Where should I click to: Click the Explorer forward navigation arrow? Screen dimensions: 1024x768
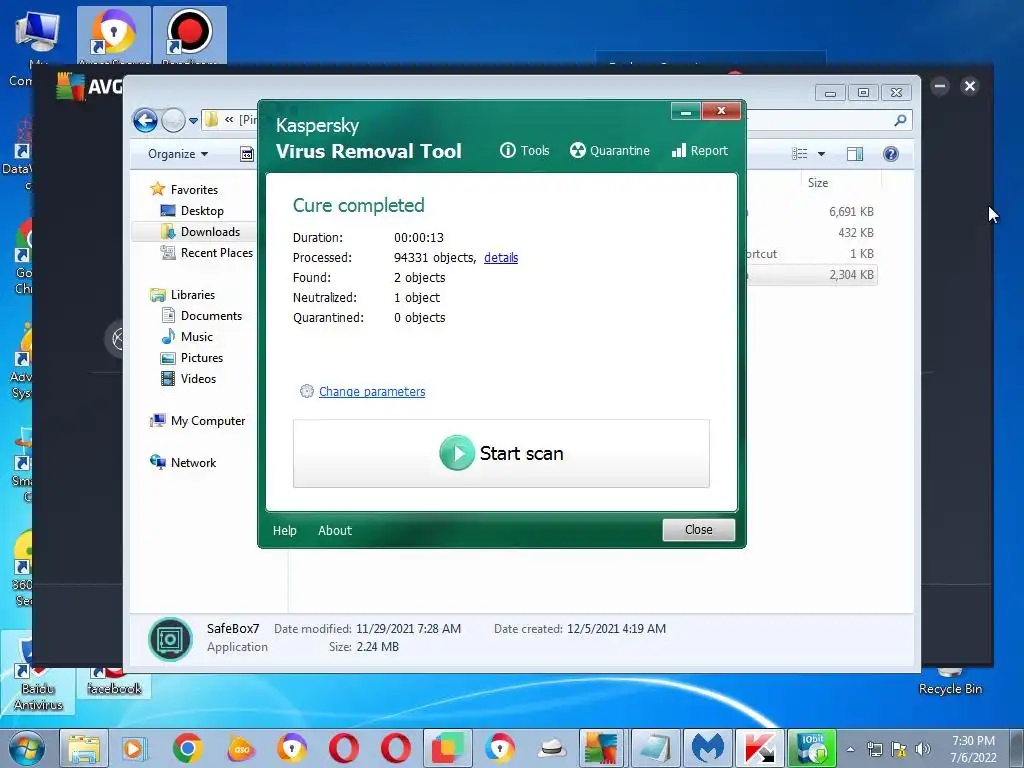click(x=173, y=120)
